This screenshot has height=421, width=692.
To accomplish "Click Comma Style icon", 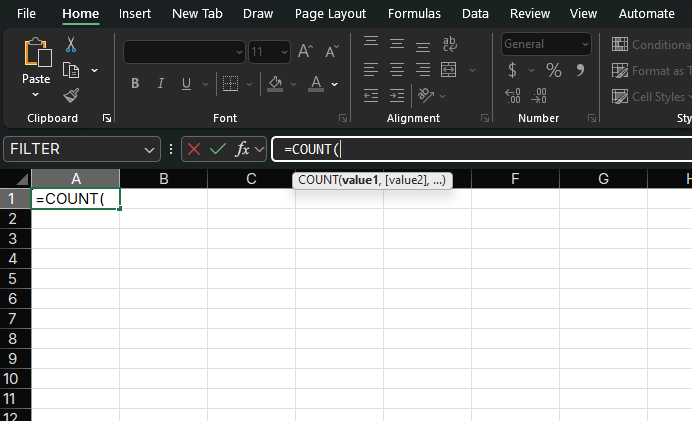I will [x=580, y=70].
